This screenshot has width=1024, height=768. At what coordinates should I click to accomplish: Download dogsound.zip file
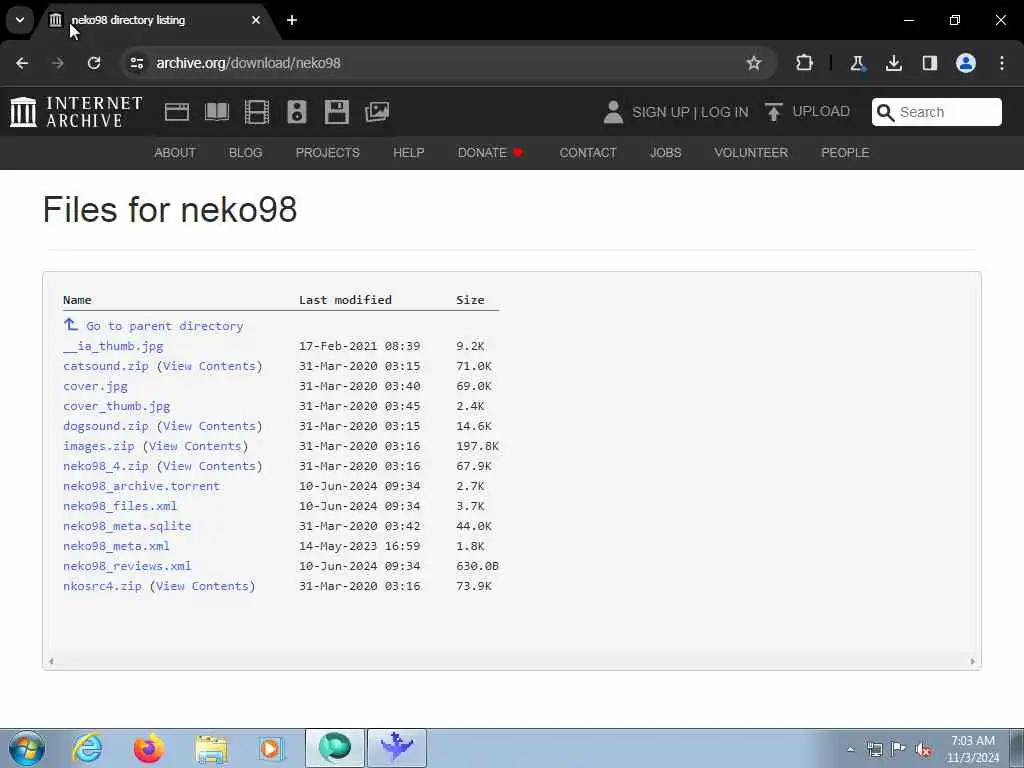pos(106,426)
